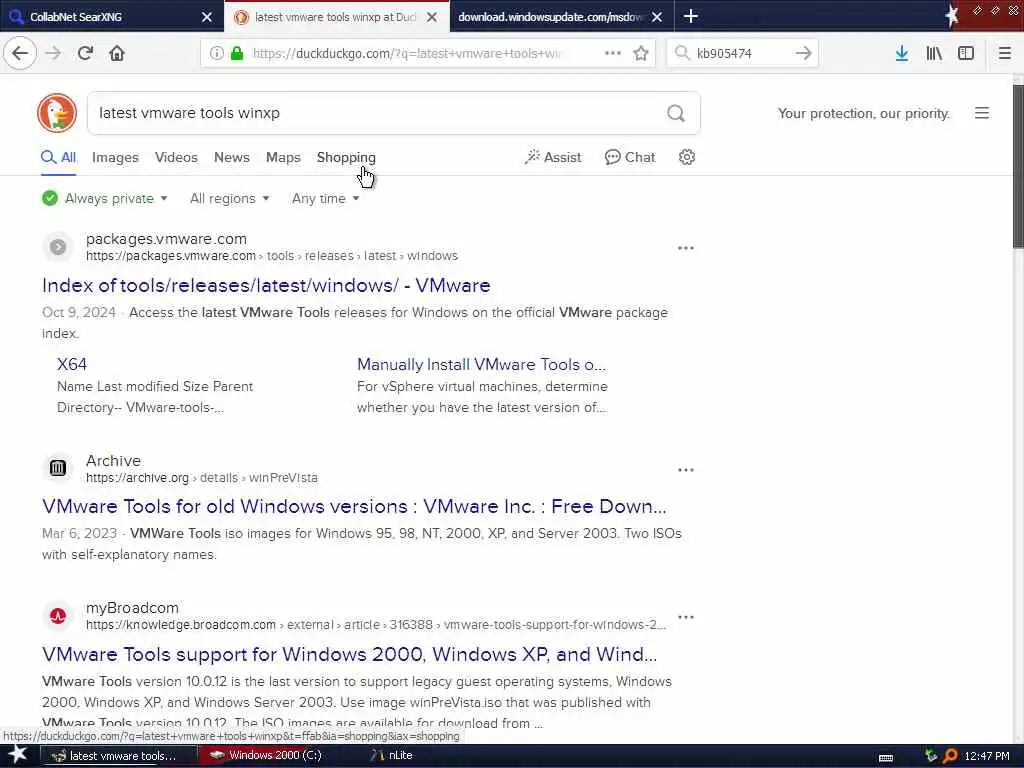The height and width of the screenshot is (768, 1024).
Task: Click the 12:47 PM taskbar clock
Action: [x=987, y=756]
